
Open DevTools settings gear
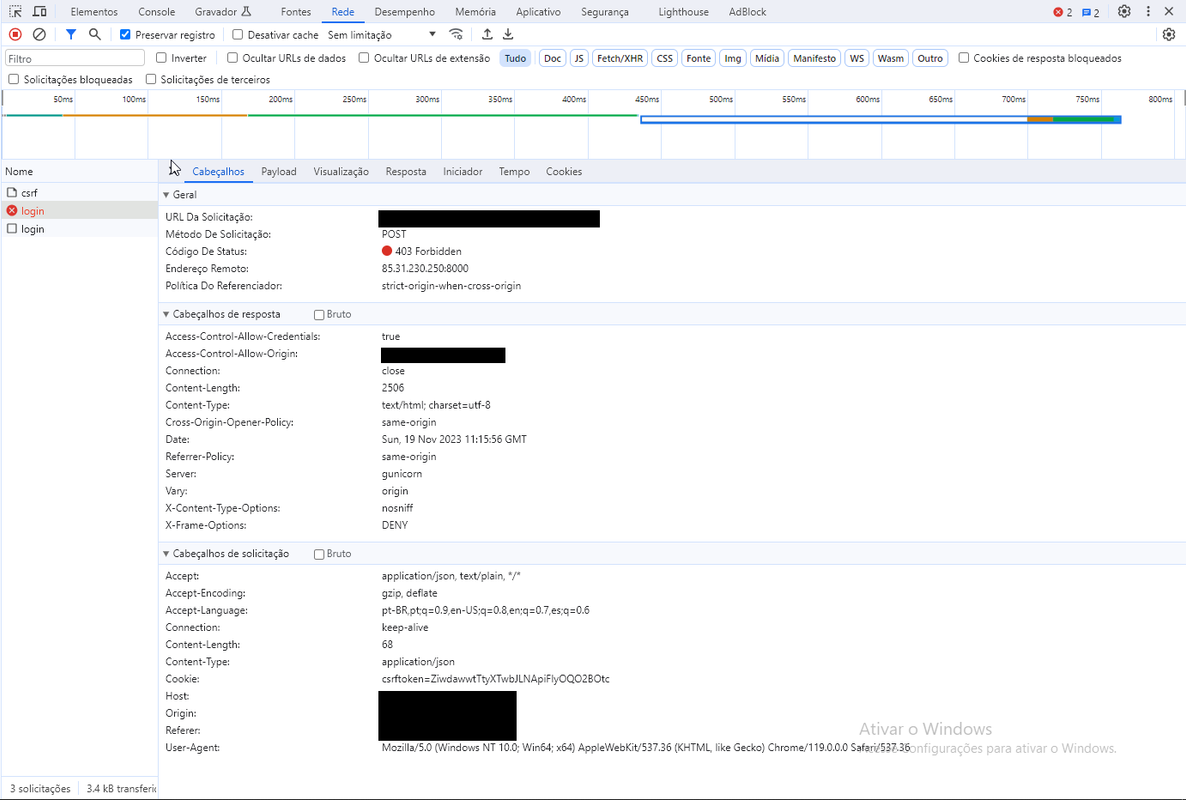coord(1124,11)
